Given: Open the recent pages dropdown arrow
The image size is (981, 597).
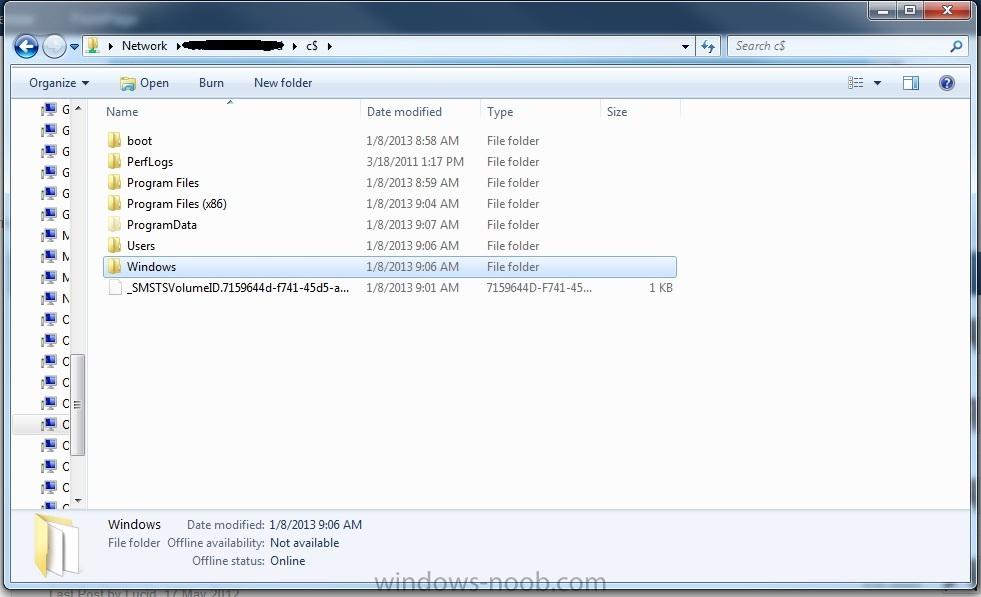Looking at the screenshot, I should pos(74,46).
